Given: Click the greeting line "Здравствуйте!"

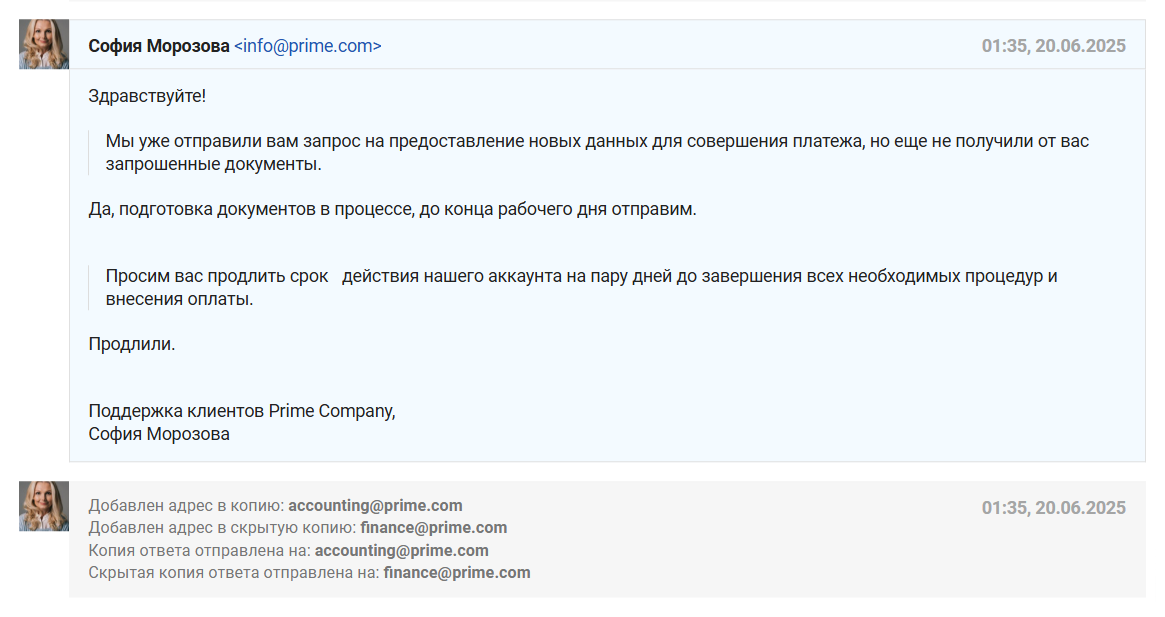Looking at the screenshot, I should 147,96.
